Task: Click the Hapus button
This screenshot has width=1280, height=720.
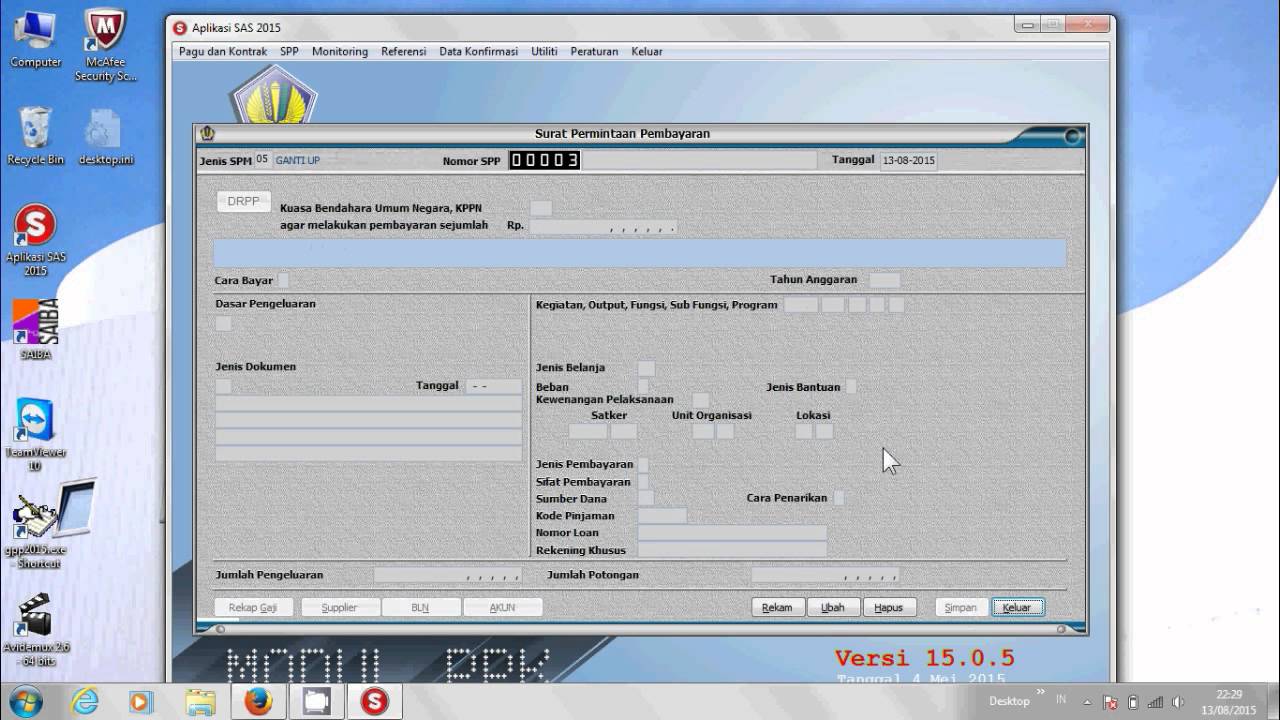Action: pyautogui.click(x=889, y=607)
